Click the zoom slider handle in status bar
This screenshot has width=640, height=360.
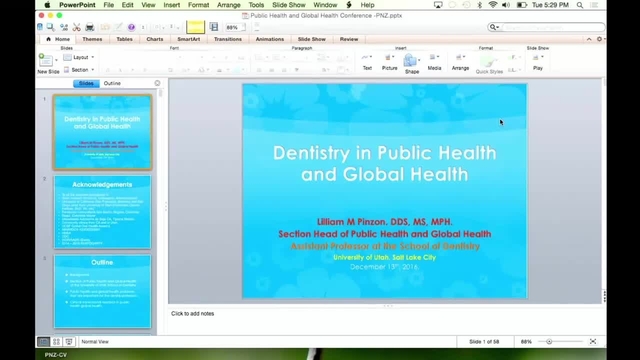tap(549, 342)
